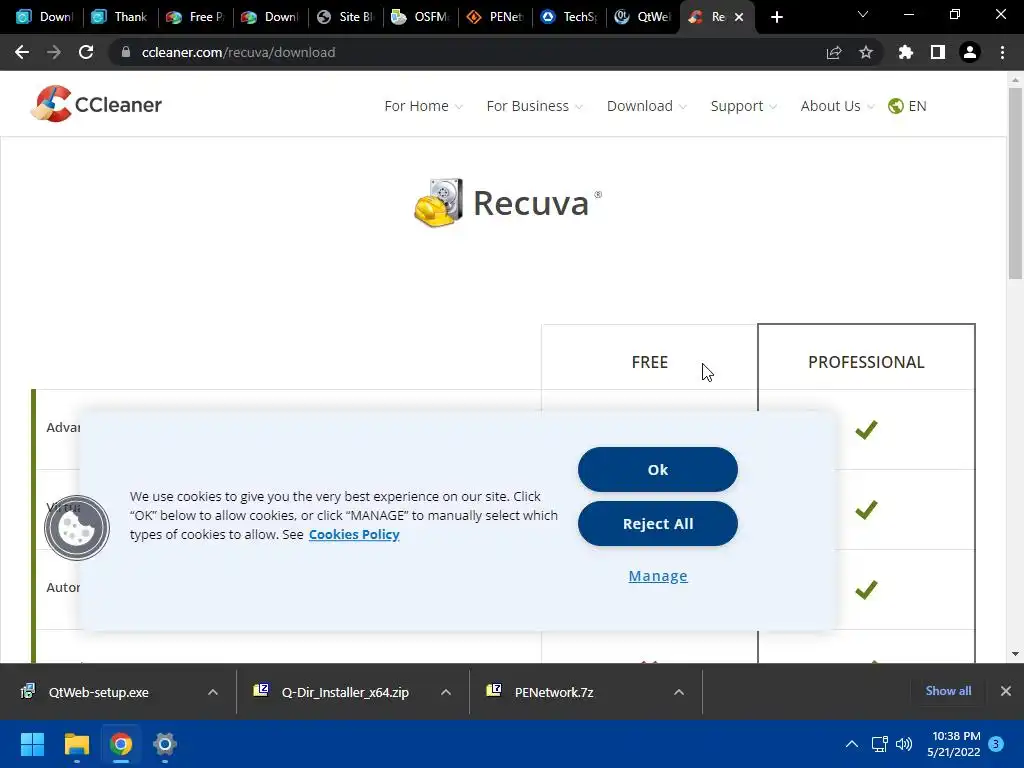1024x768 pixels.
Task: Close the downloads bar
Action: click(1006, 691)
